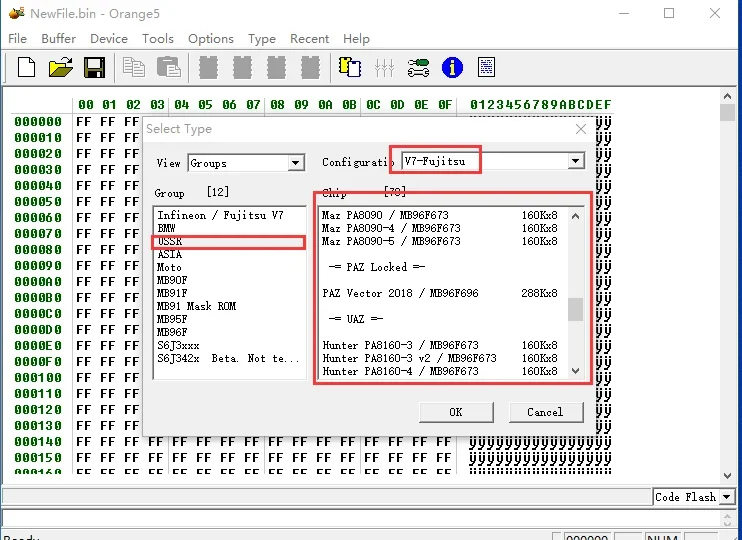The image size is (742, 540).
Task: Select the MB96F group
Action: pyautogui.click(x=230, y=332)
